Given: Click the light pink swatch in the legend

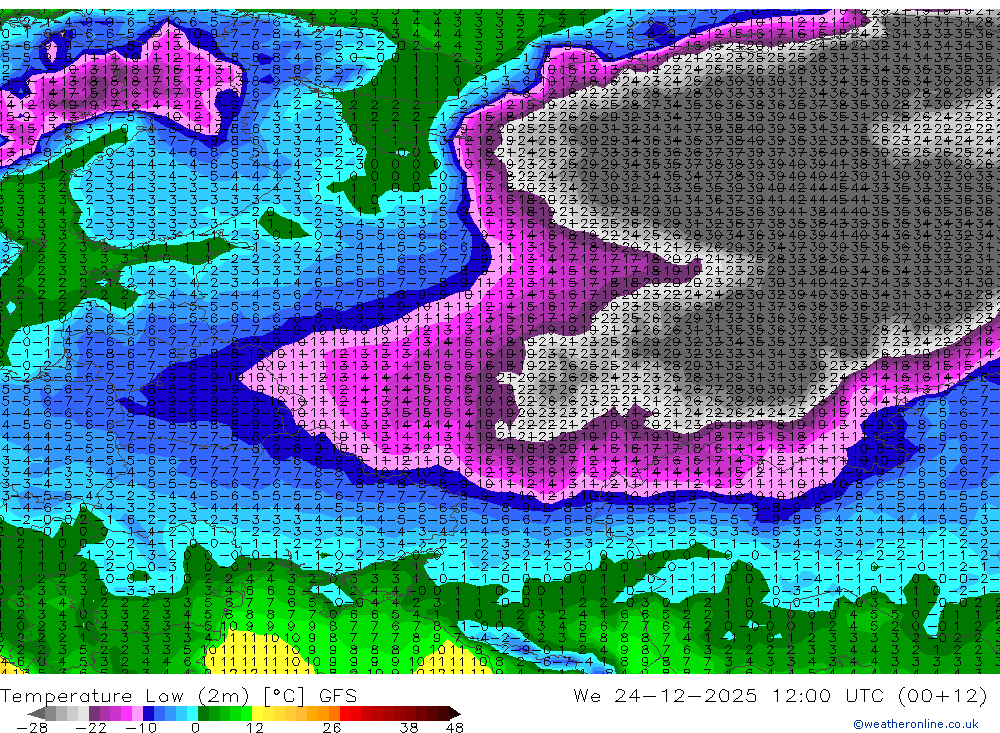Looking at the screenshot, I should click(x=137, y=713).
